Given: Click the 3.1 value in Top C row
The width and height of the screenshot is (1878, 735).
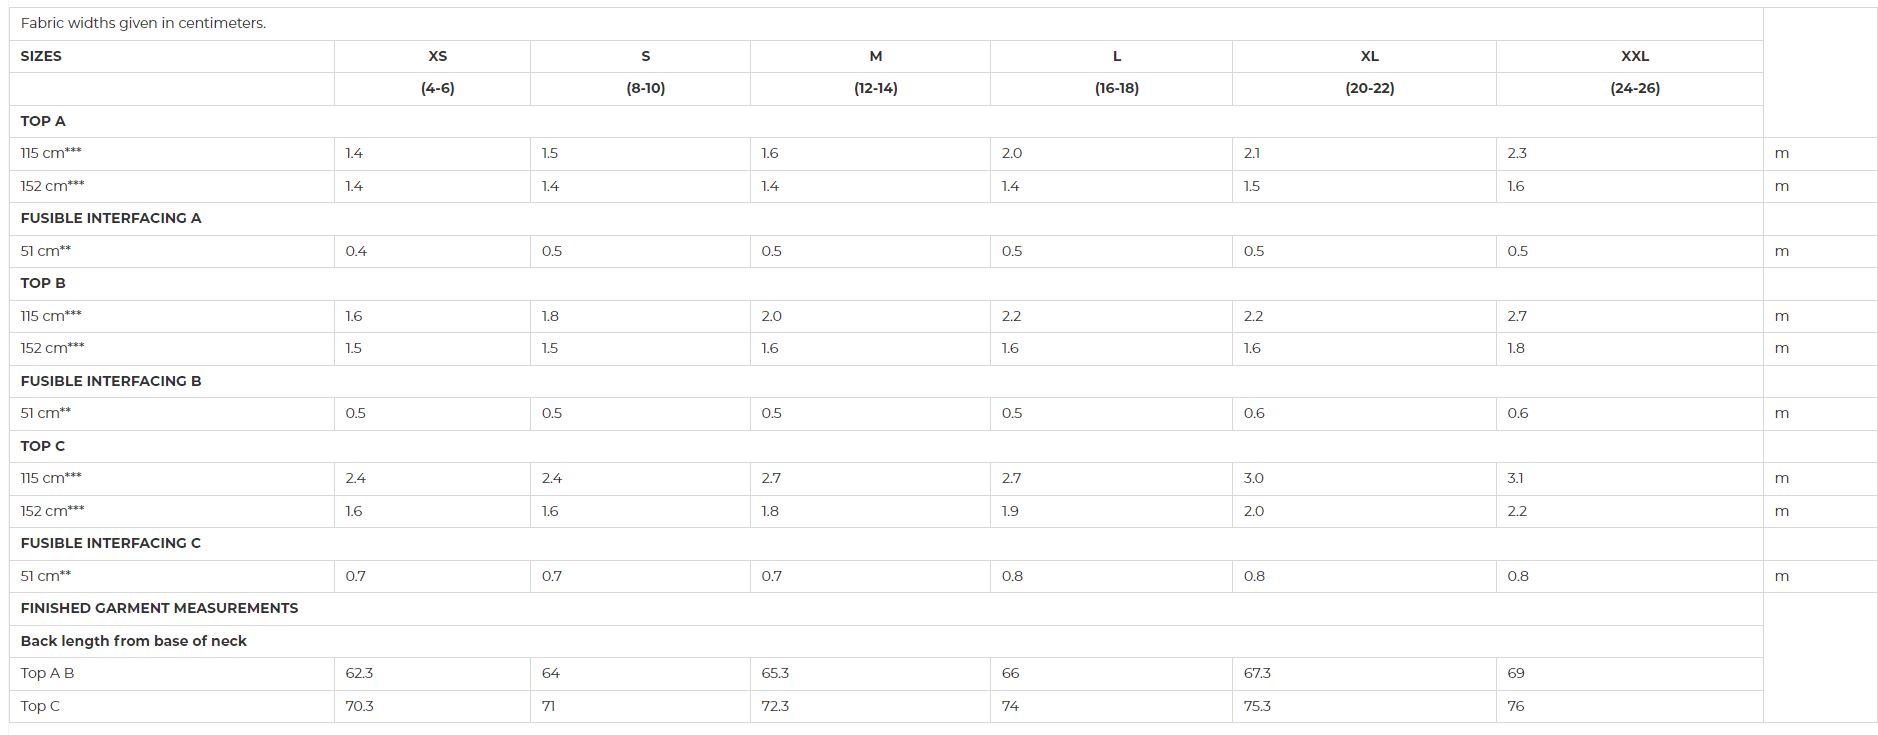Looking at the screenshot, I should click(1516, 478).
